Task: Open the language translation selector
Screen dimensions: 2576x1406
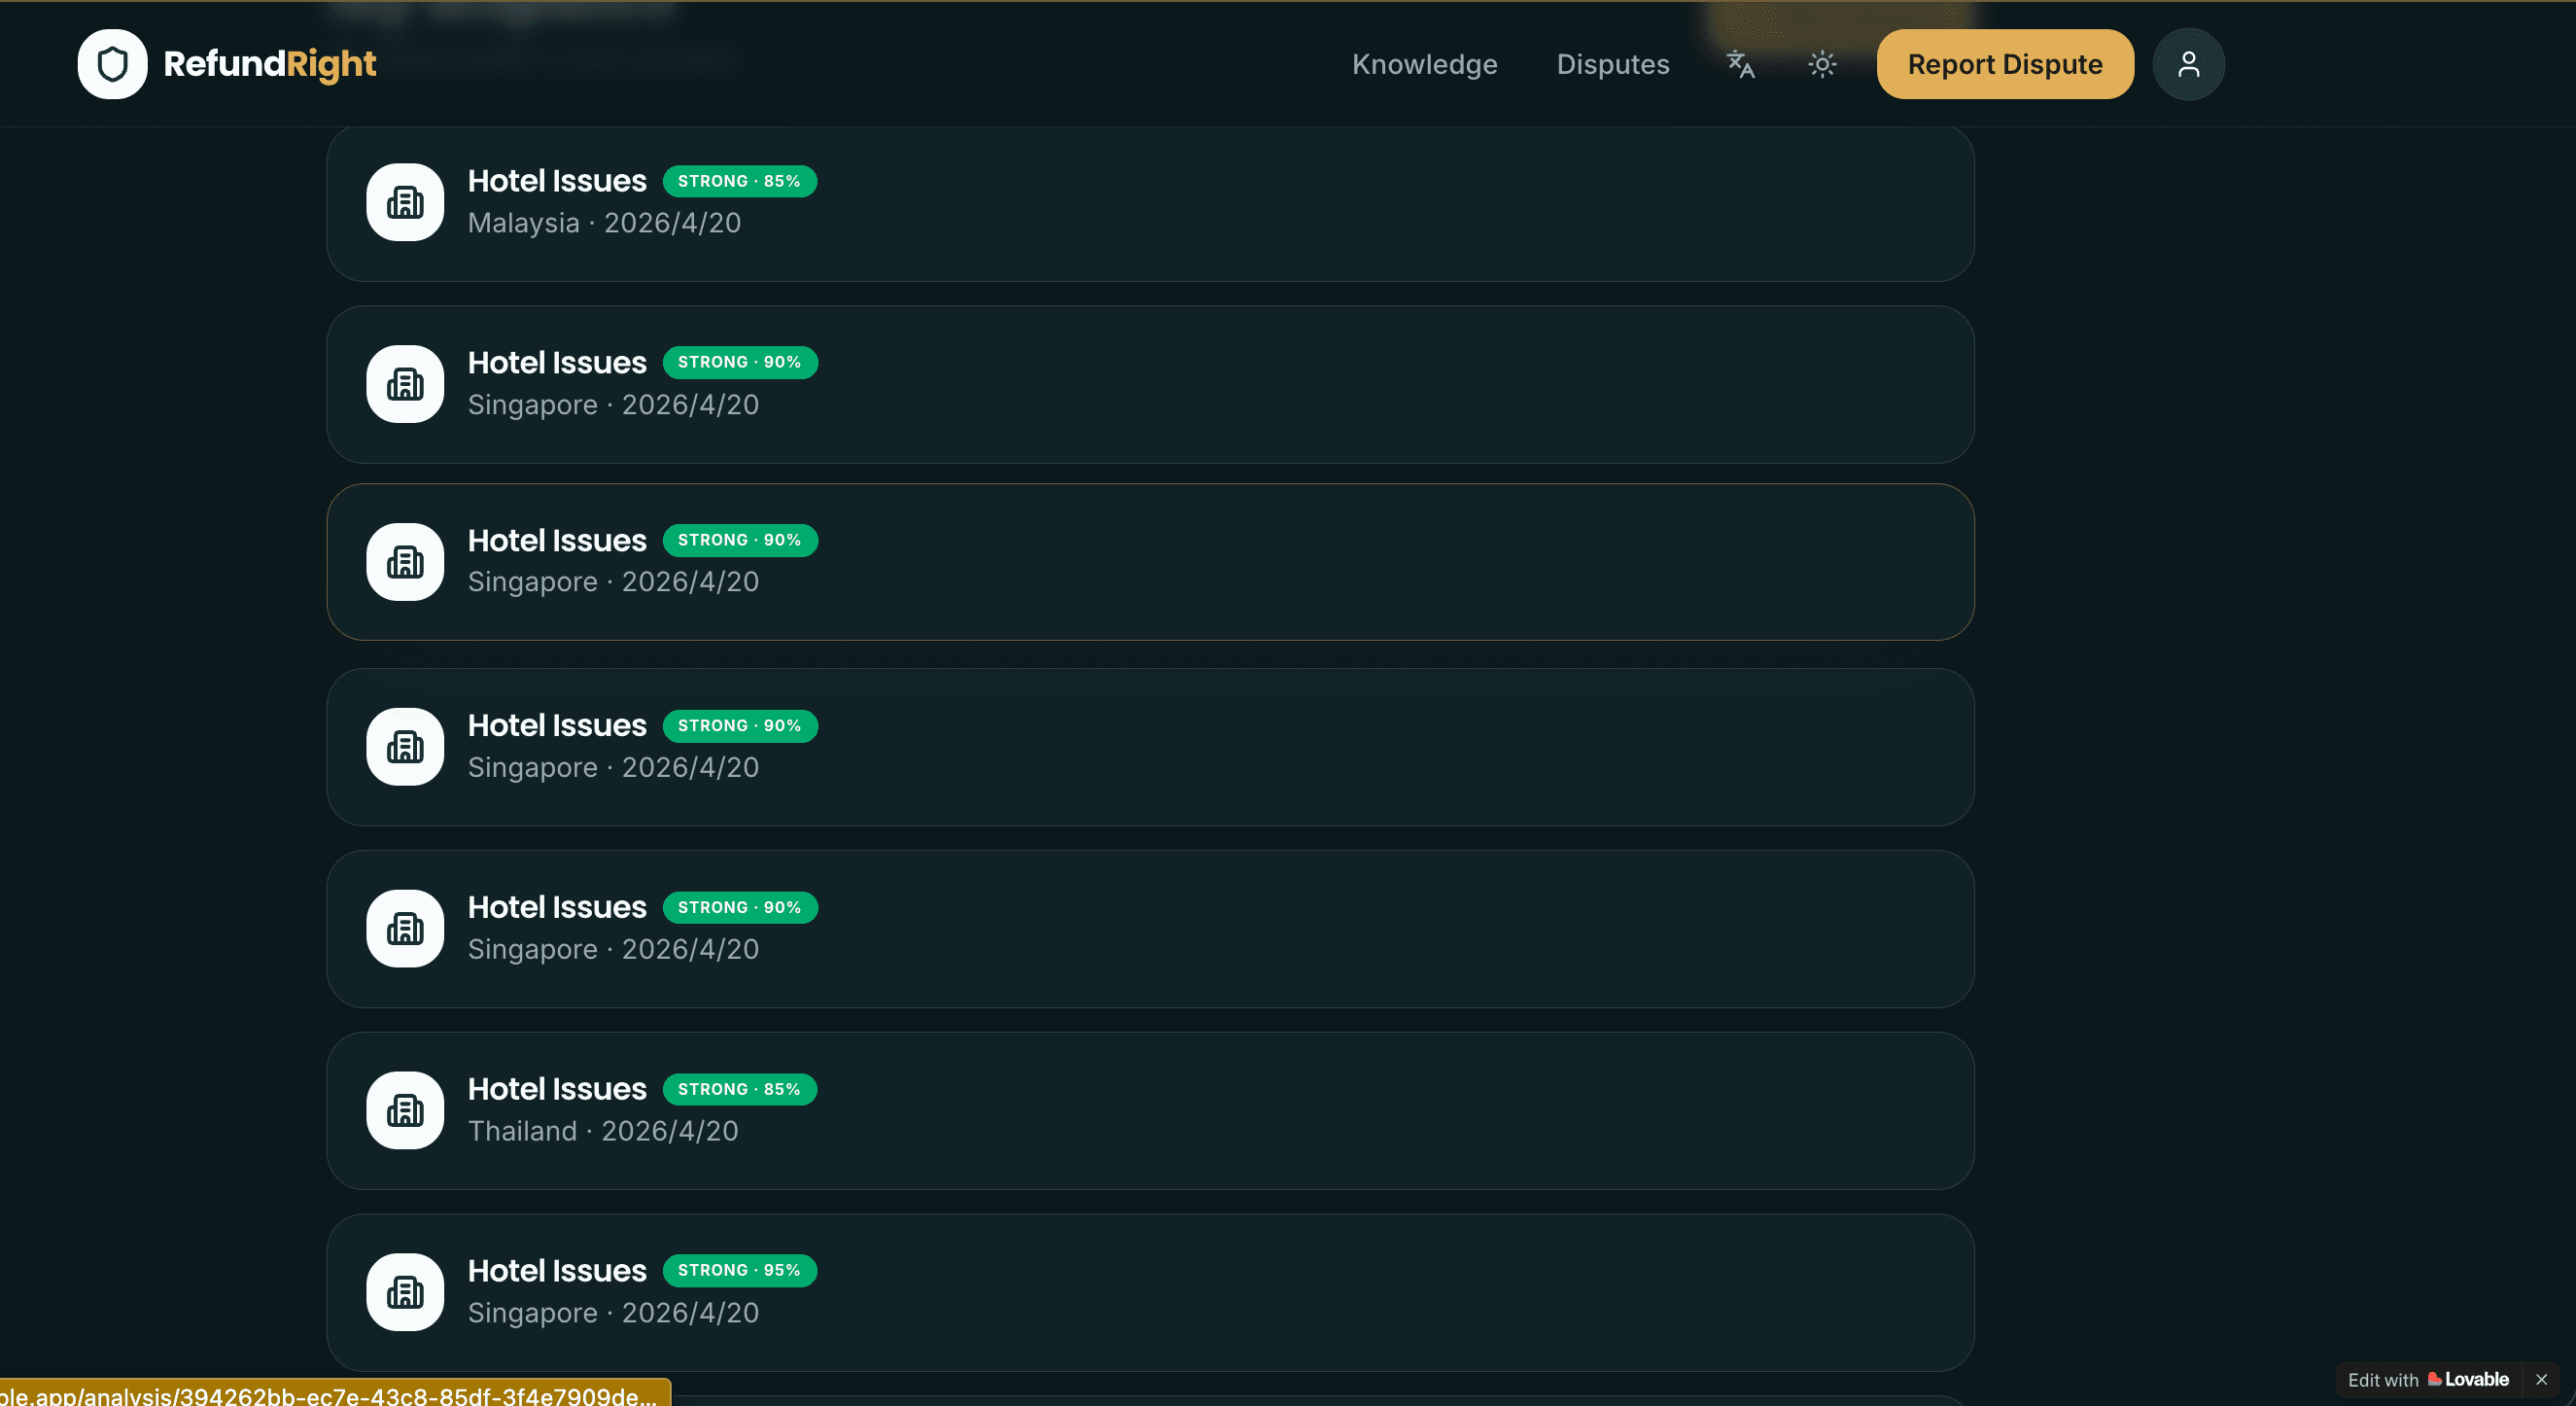Action: pyautogui.click(x=1741, y=64)
